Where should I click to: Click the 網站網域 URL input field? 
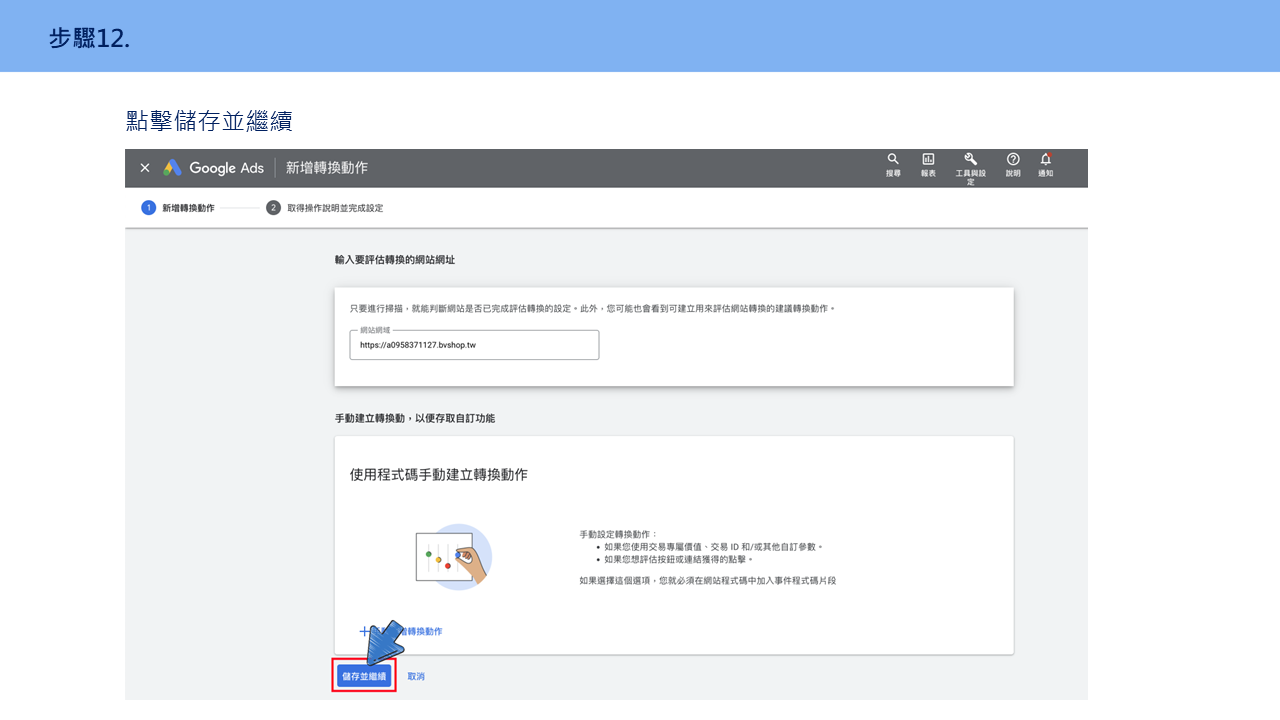[x=474, y=345]
